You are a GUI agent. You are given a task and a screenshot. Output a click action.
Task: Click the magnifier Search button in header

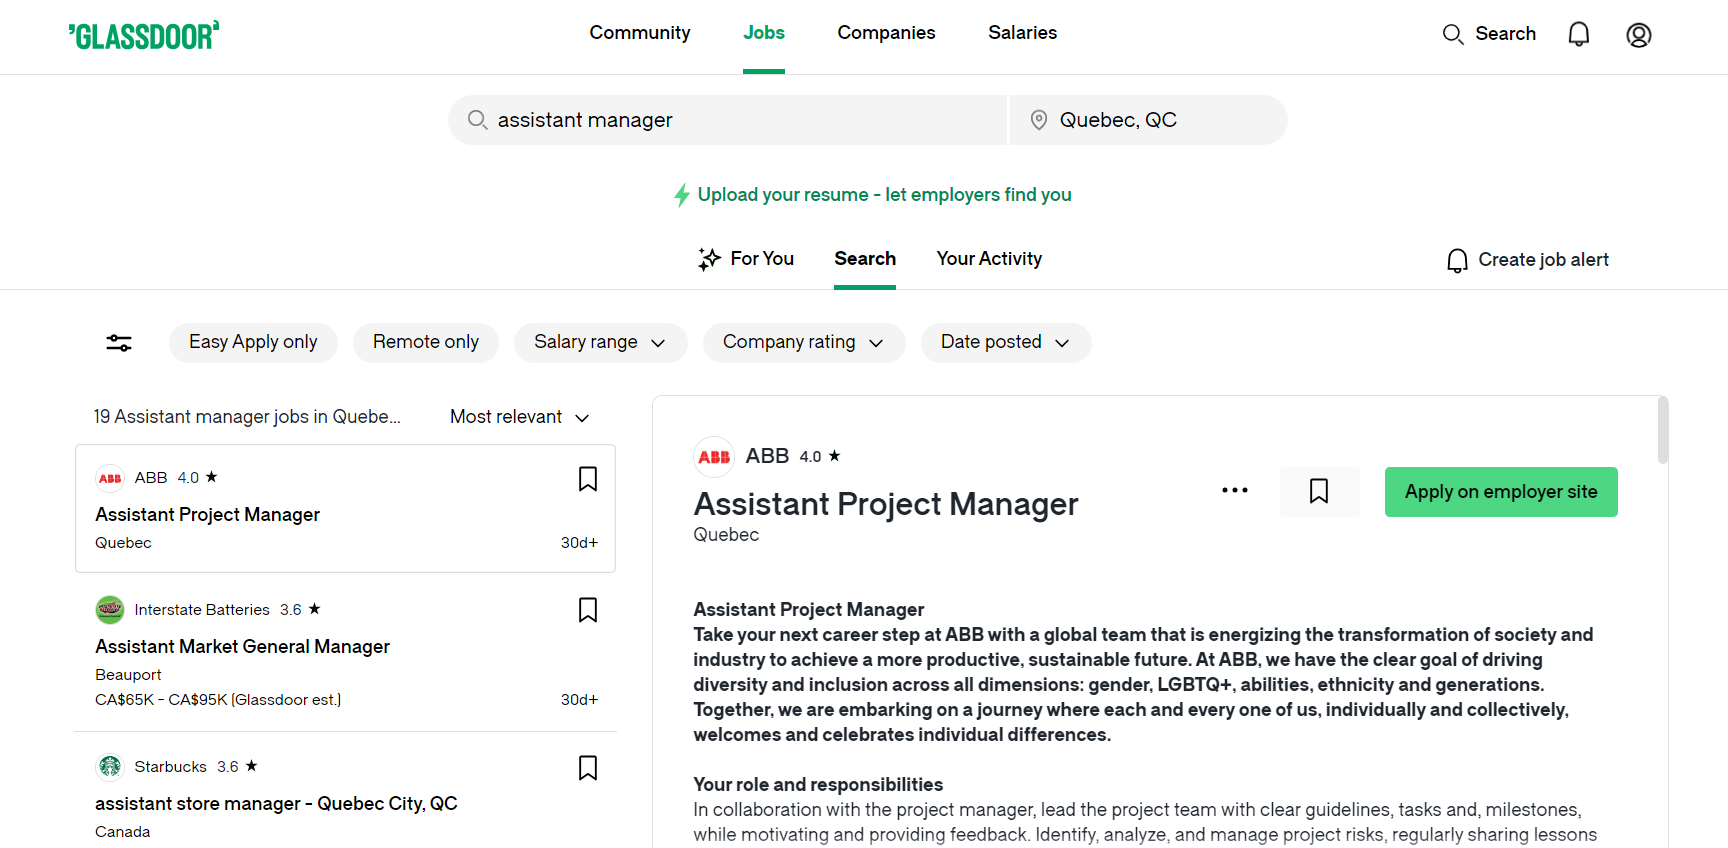pos(1489,34)
